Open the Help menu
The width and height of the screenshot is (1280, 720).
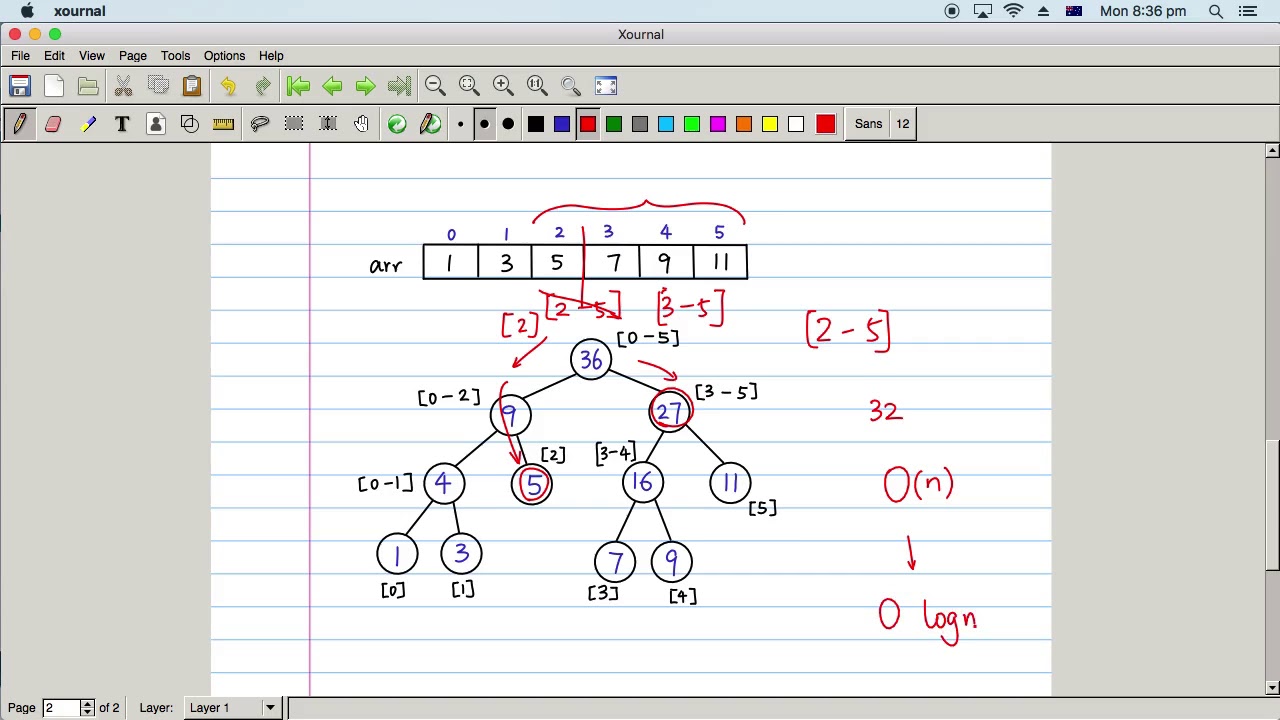click(x=271, y=56)
